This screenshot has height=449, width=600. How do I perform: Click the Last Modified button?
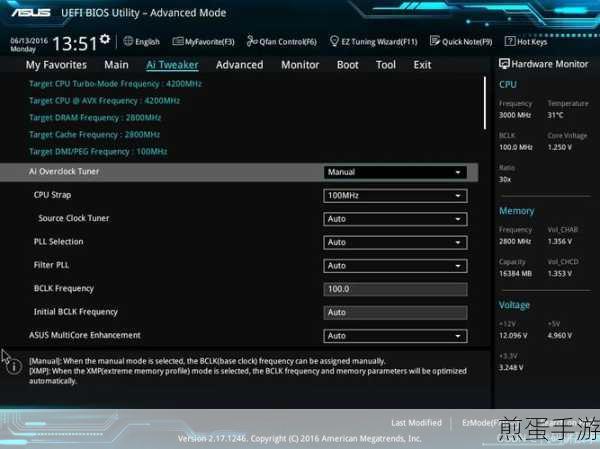coord(416,423)
